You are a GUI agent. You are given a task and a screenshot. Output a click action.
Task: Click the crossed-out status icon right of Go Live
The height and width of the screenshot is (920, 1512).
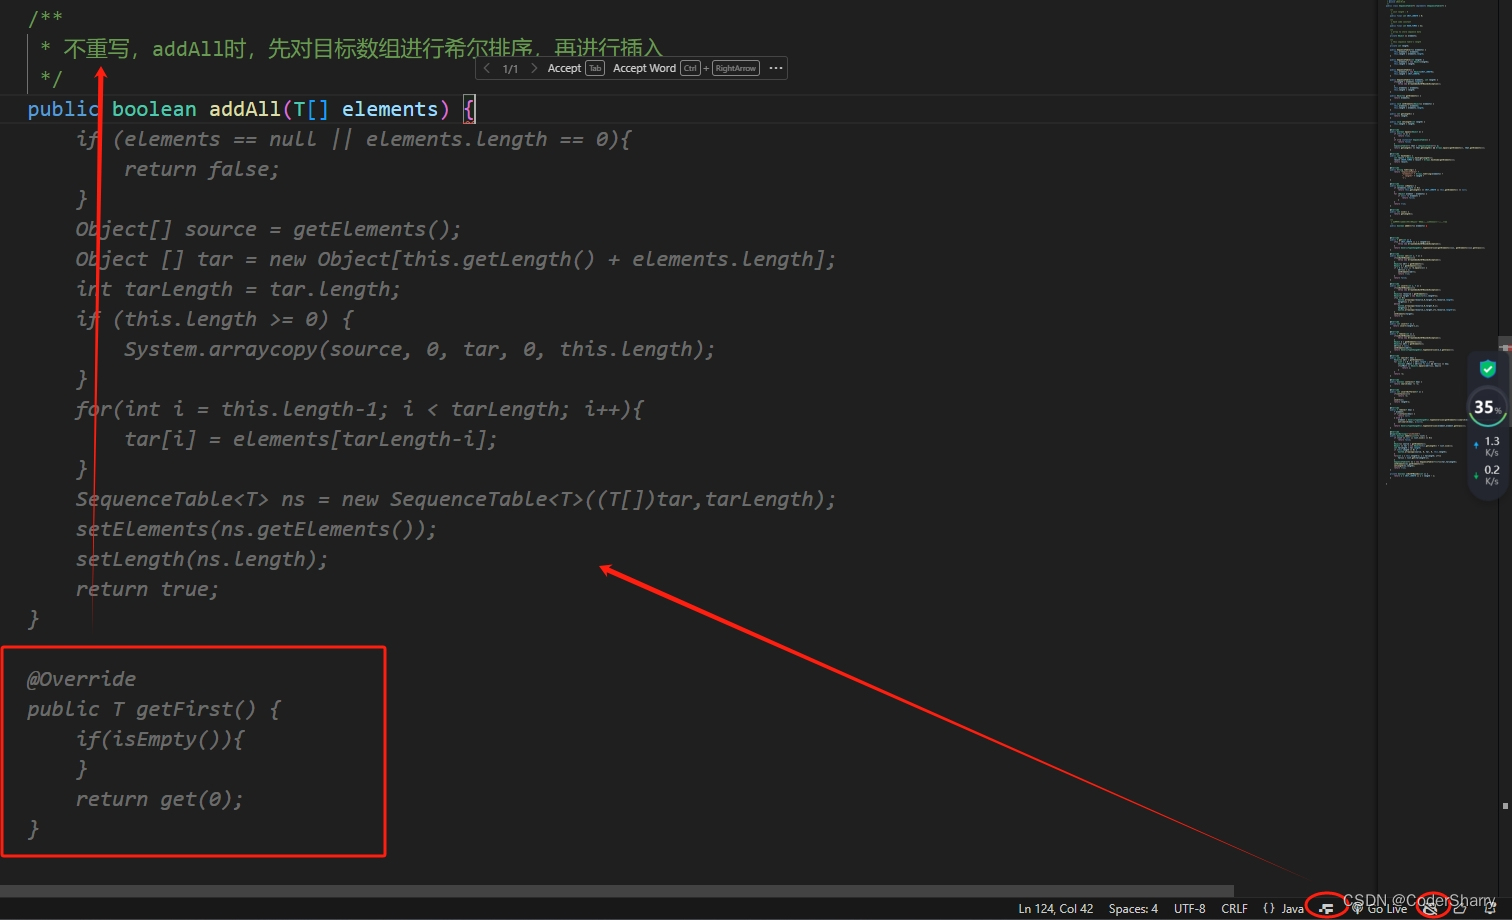[x=1431, y=908]
